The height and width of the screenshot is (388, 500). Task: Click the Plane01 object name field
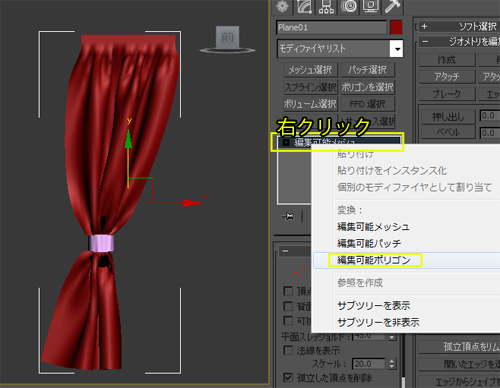pos(331,27)
